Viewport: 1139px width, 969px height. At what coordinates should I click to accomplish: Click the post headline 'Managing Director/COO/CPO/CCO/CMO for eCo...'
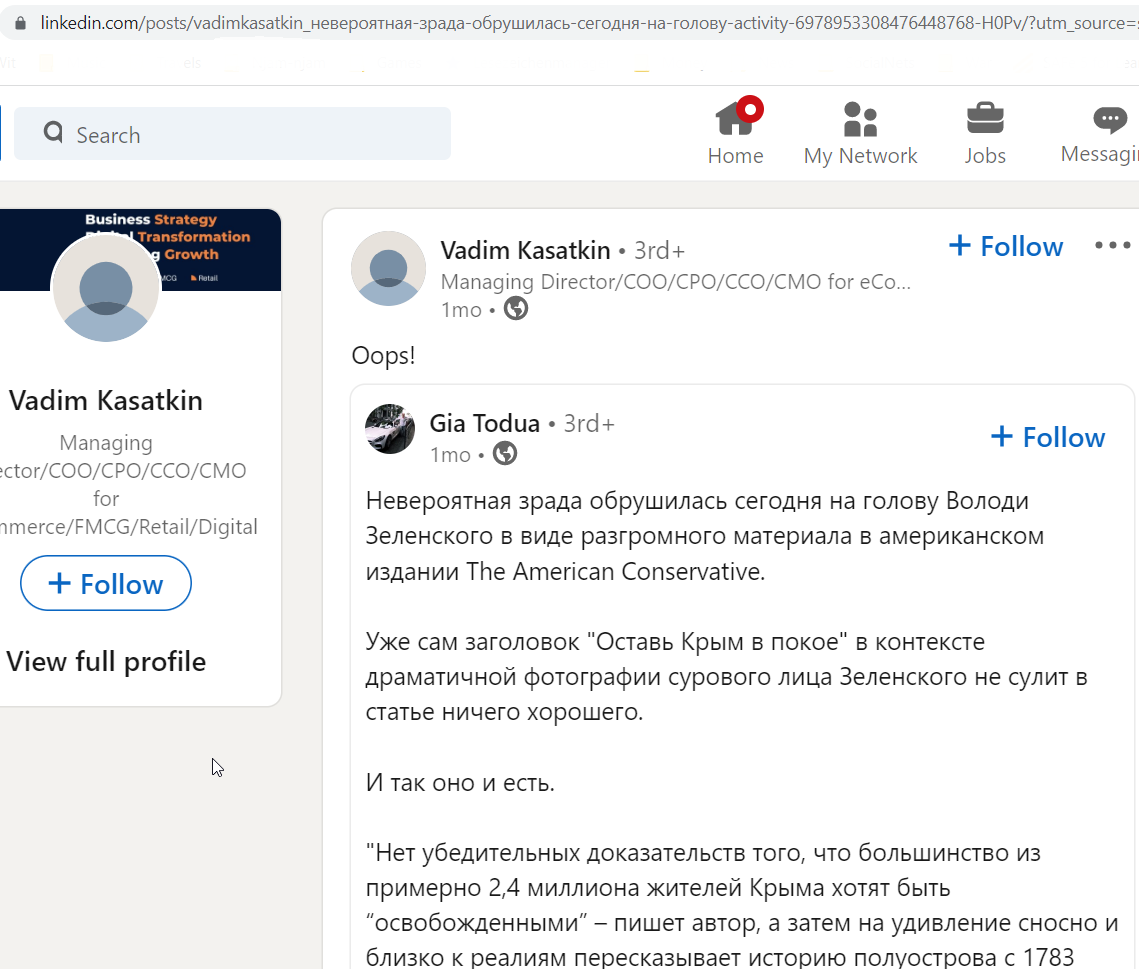click(676, 282)
